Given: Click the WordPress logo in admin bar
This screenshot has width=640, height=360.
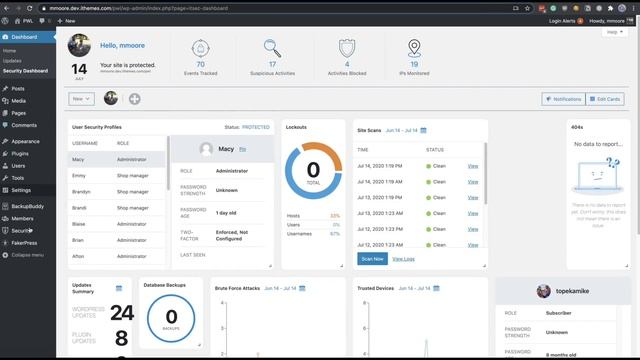Looking at the screenshot, I should (x=5, y=21).
